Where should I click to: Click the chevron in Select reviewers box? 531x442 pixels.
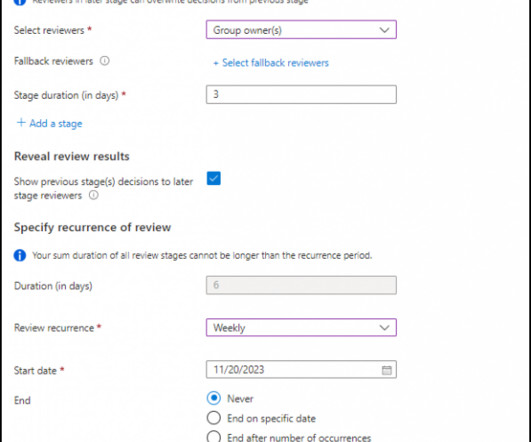[x=384, y=30]
